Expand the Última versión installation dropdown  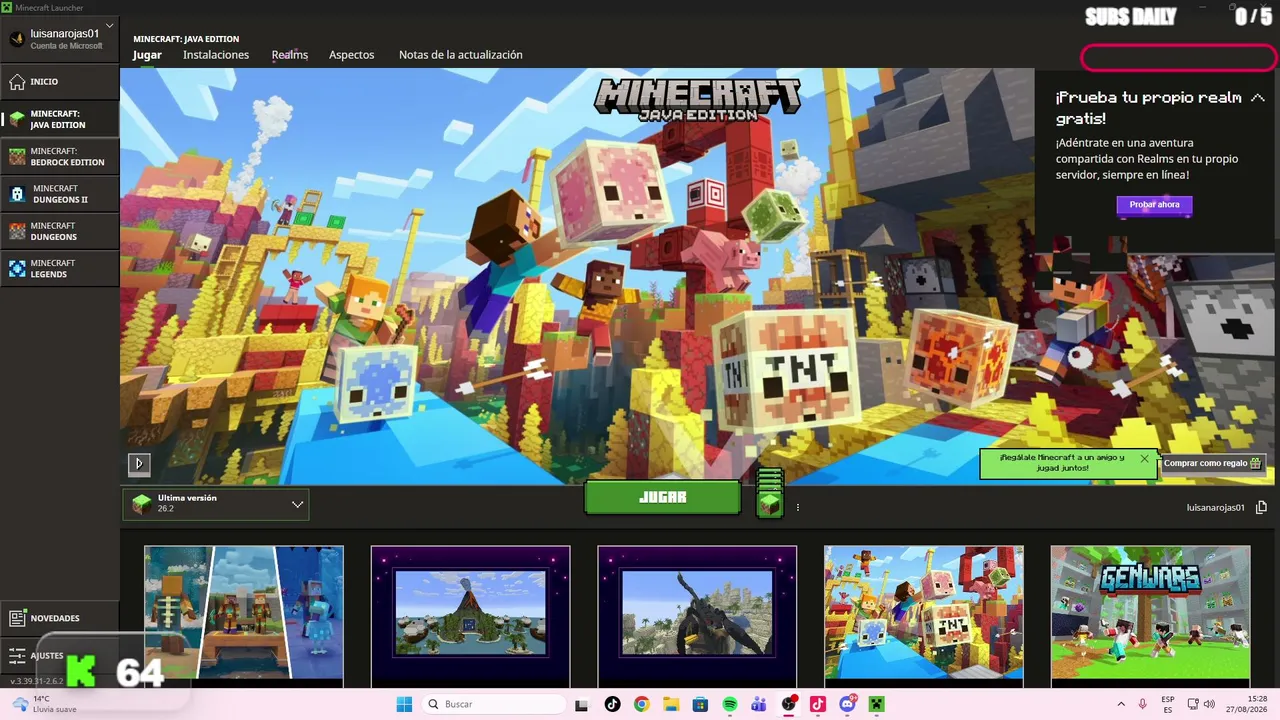click(x=216, y=504)
